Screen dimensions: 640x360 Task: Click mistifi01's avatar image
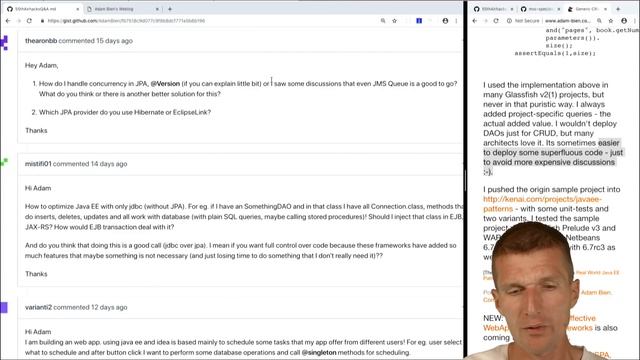pyautogui.click(x=4, y=162)
